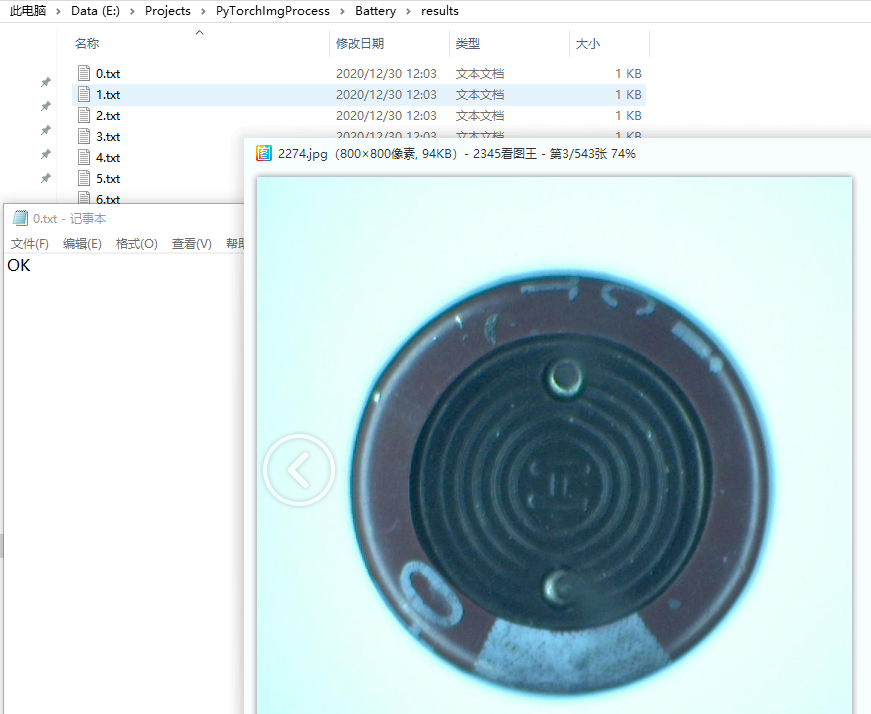871x714 pixels.
Task: Click the OK text in Notepad
Action: pyautogui.click(x=19, y=266)
